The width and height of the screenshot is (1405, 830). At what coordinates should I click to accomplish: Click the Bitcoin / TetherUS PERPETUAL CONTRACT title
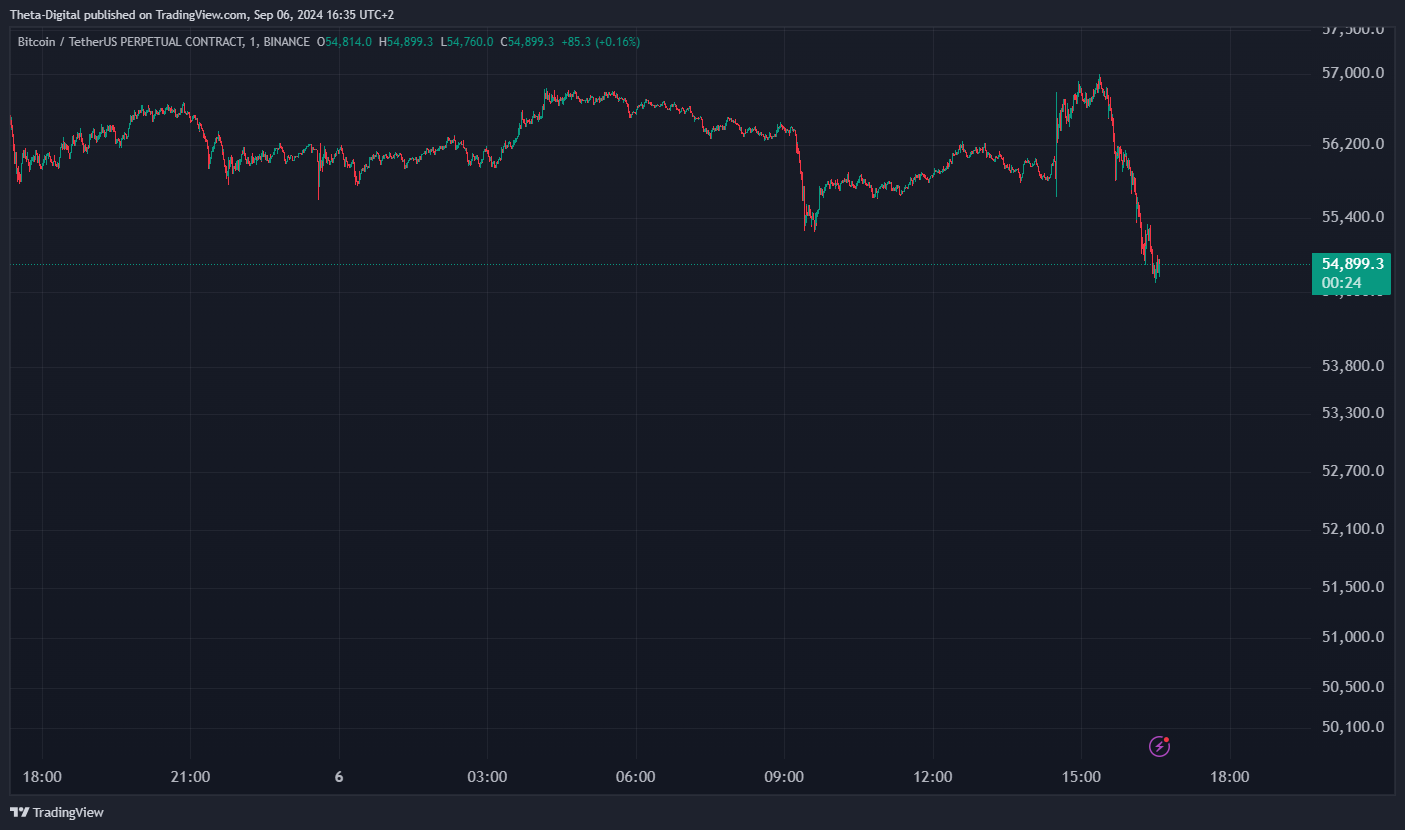pyautogui.click(x=130, y=42)
